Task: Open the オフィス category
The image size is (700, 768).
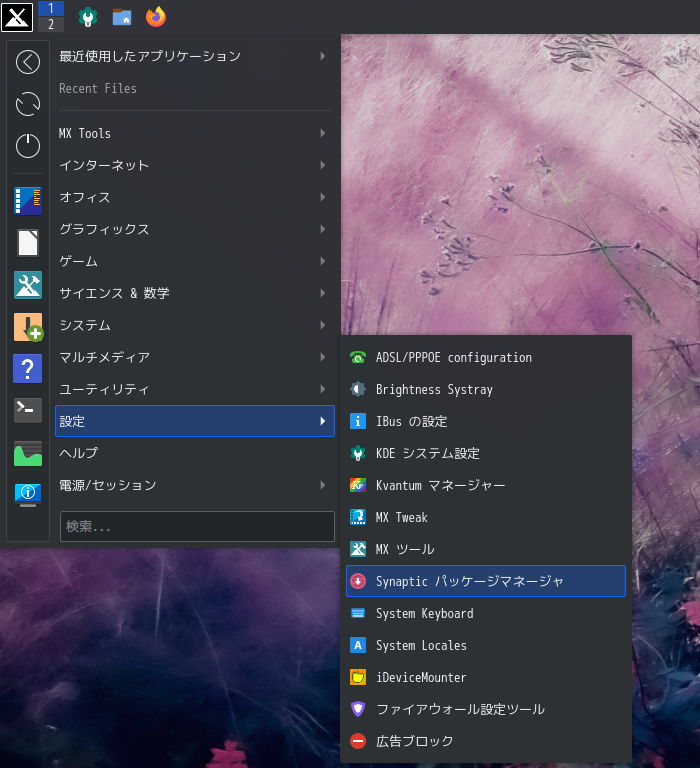Action: point(195,197)
